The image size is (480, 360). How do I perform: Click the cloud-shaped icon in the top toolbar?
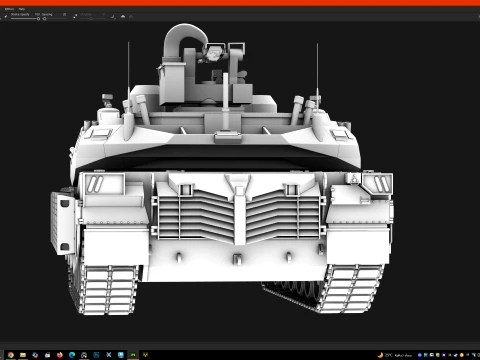(x=123, y=16)
